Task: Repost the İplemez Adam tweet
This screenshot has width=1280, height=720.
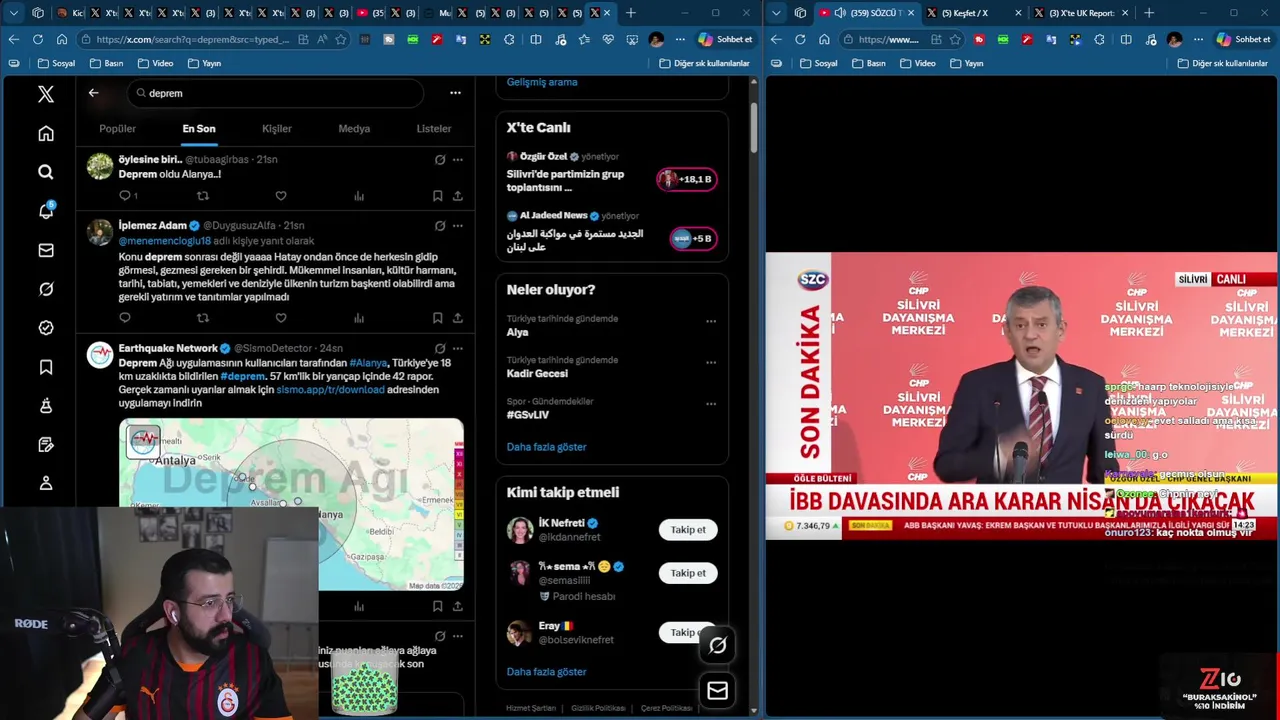Action: pyautogui.click(x=203, y=318)
